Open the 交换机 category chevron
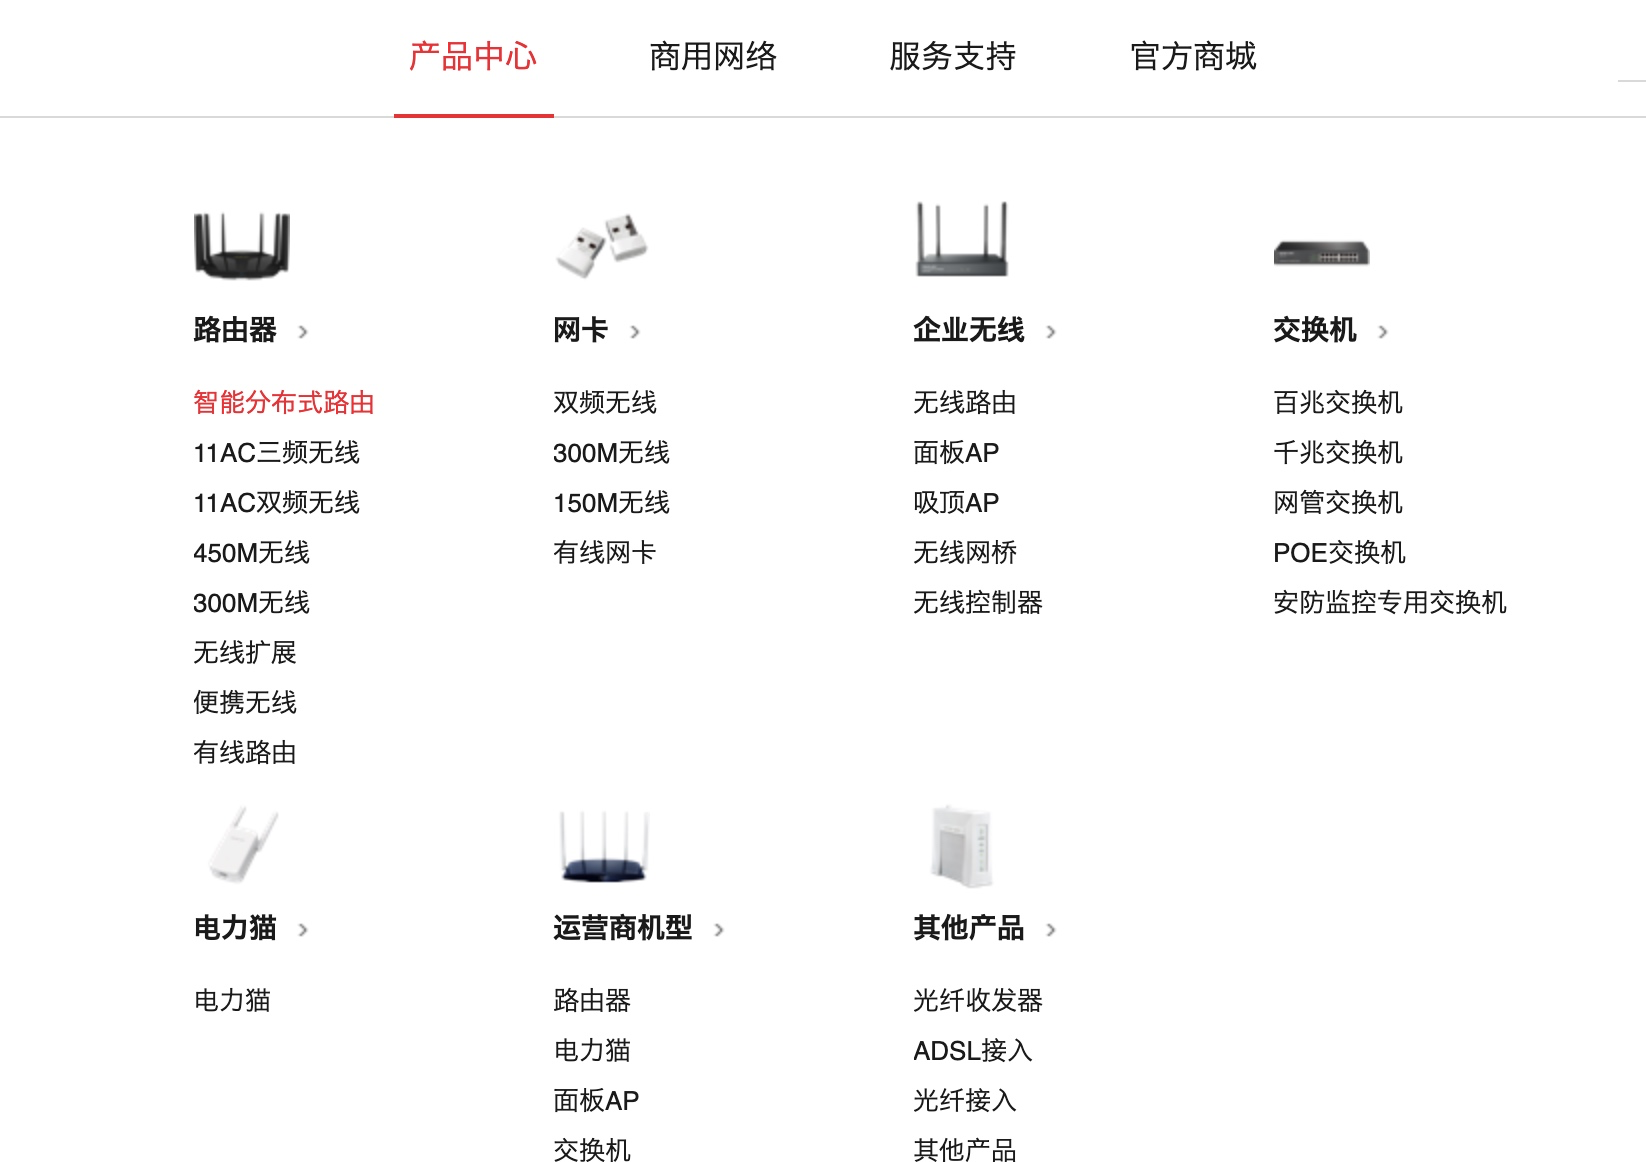 pos(1383,332)
